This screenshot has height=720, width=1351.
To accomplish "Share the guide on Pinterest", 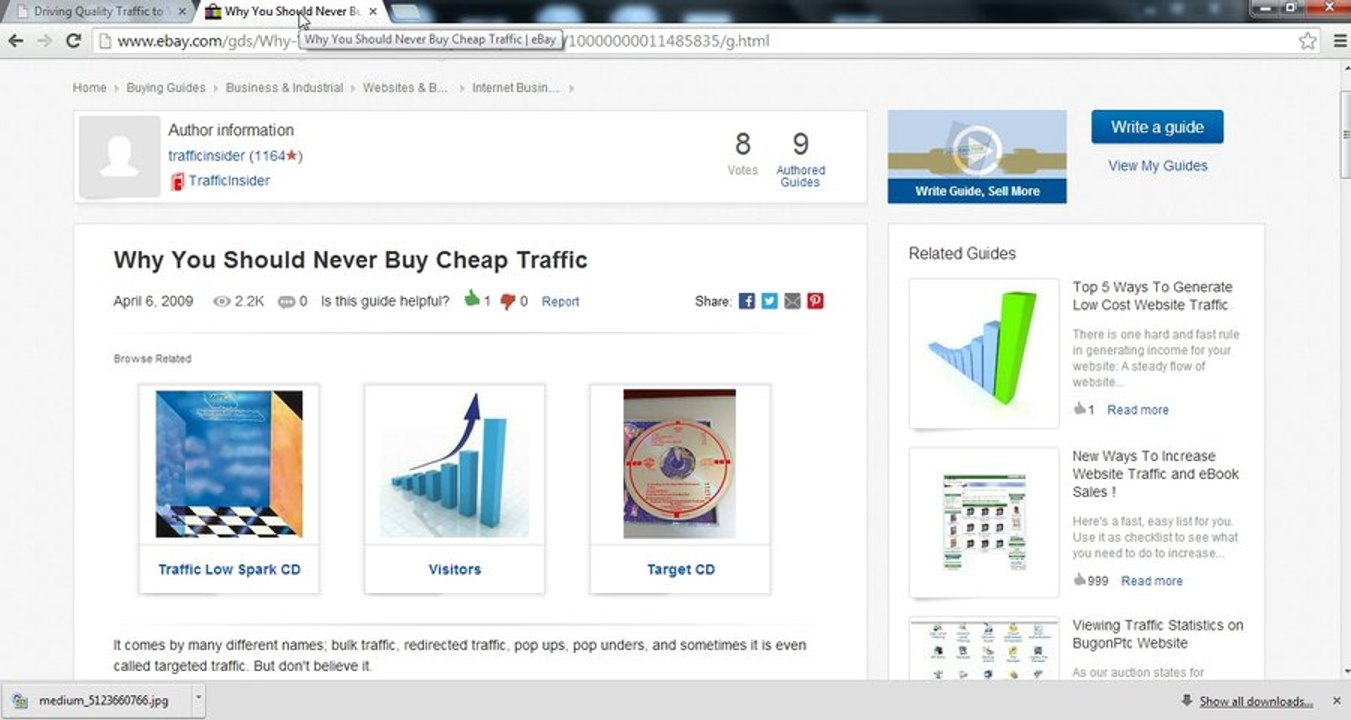I will coord(815,301).
